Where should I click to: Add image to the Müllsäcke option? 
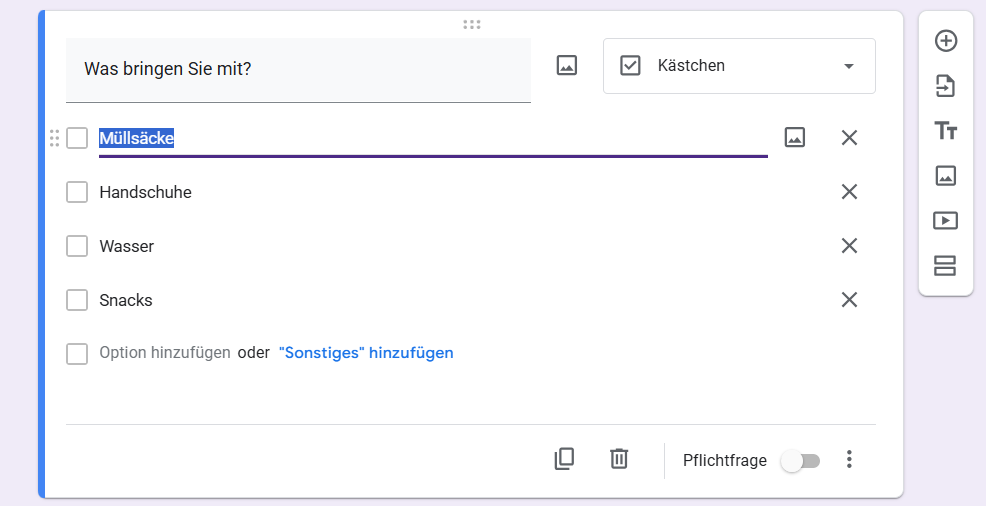point(795,138)
